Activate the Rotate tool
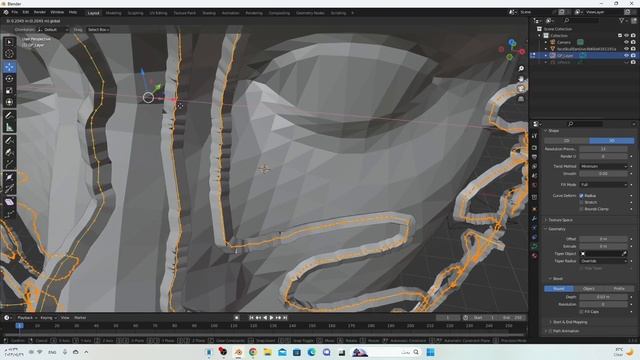 9,78
